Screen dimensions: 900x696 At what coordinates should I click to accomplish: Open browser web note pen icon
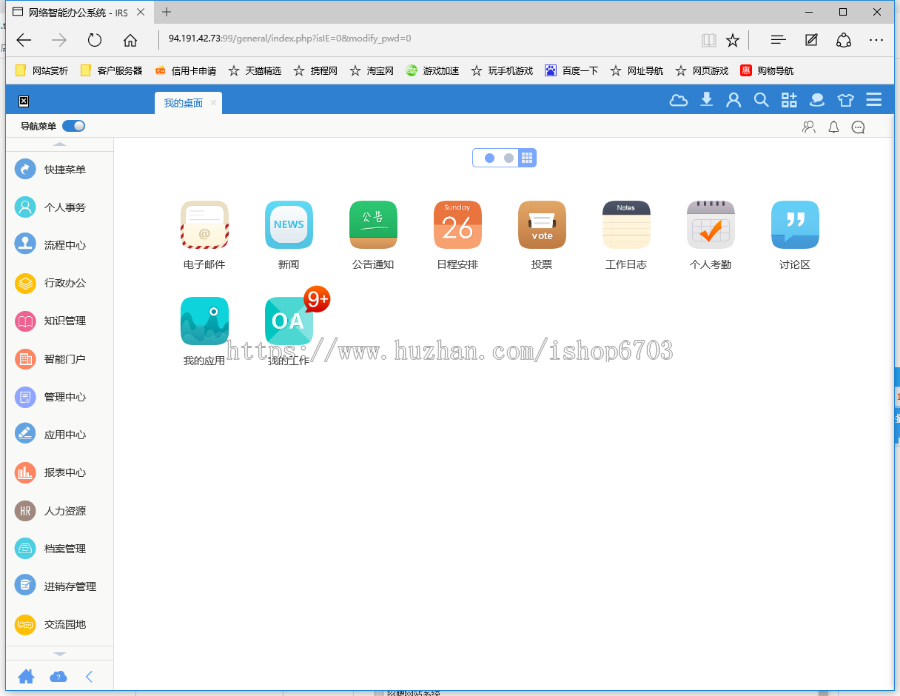tap(811, 40)
